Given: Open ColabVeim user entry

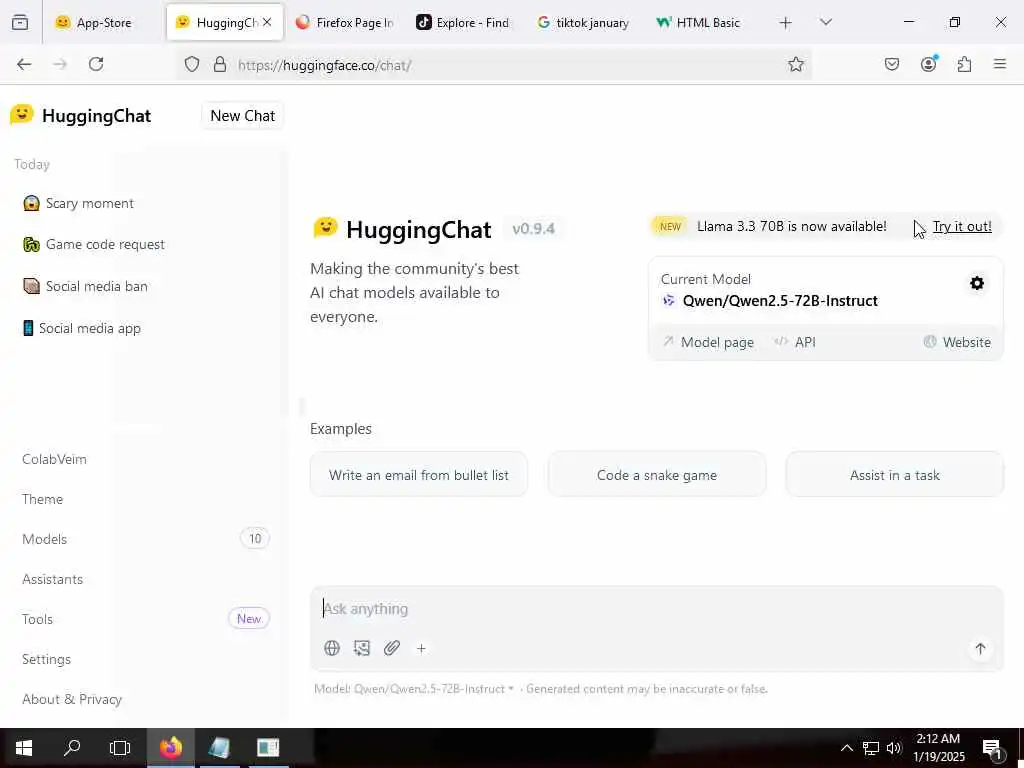Looking at the screenshot, I should tap(54, 459).
